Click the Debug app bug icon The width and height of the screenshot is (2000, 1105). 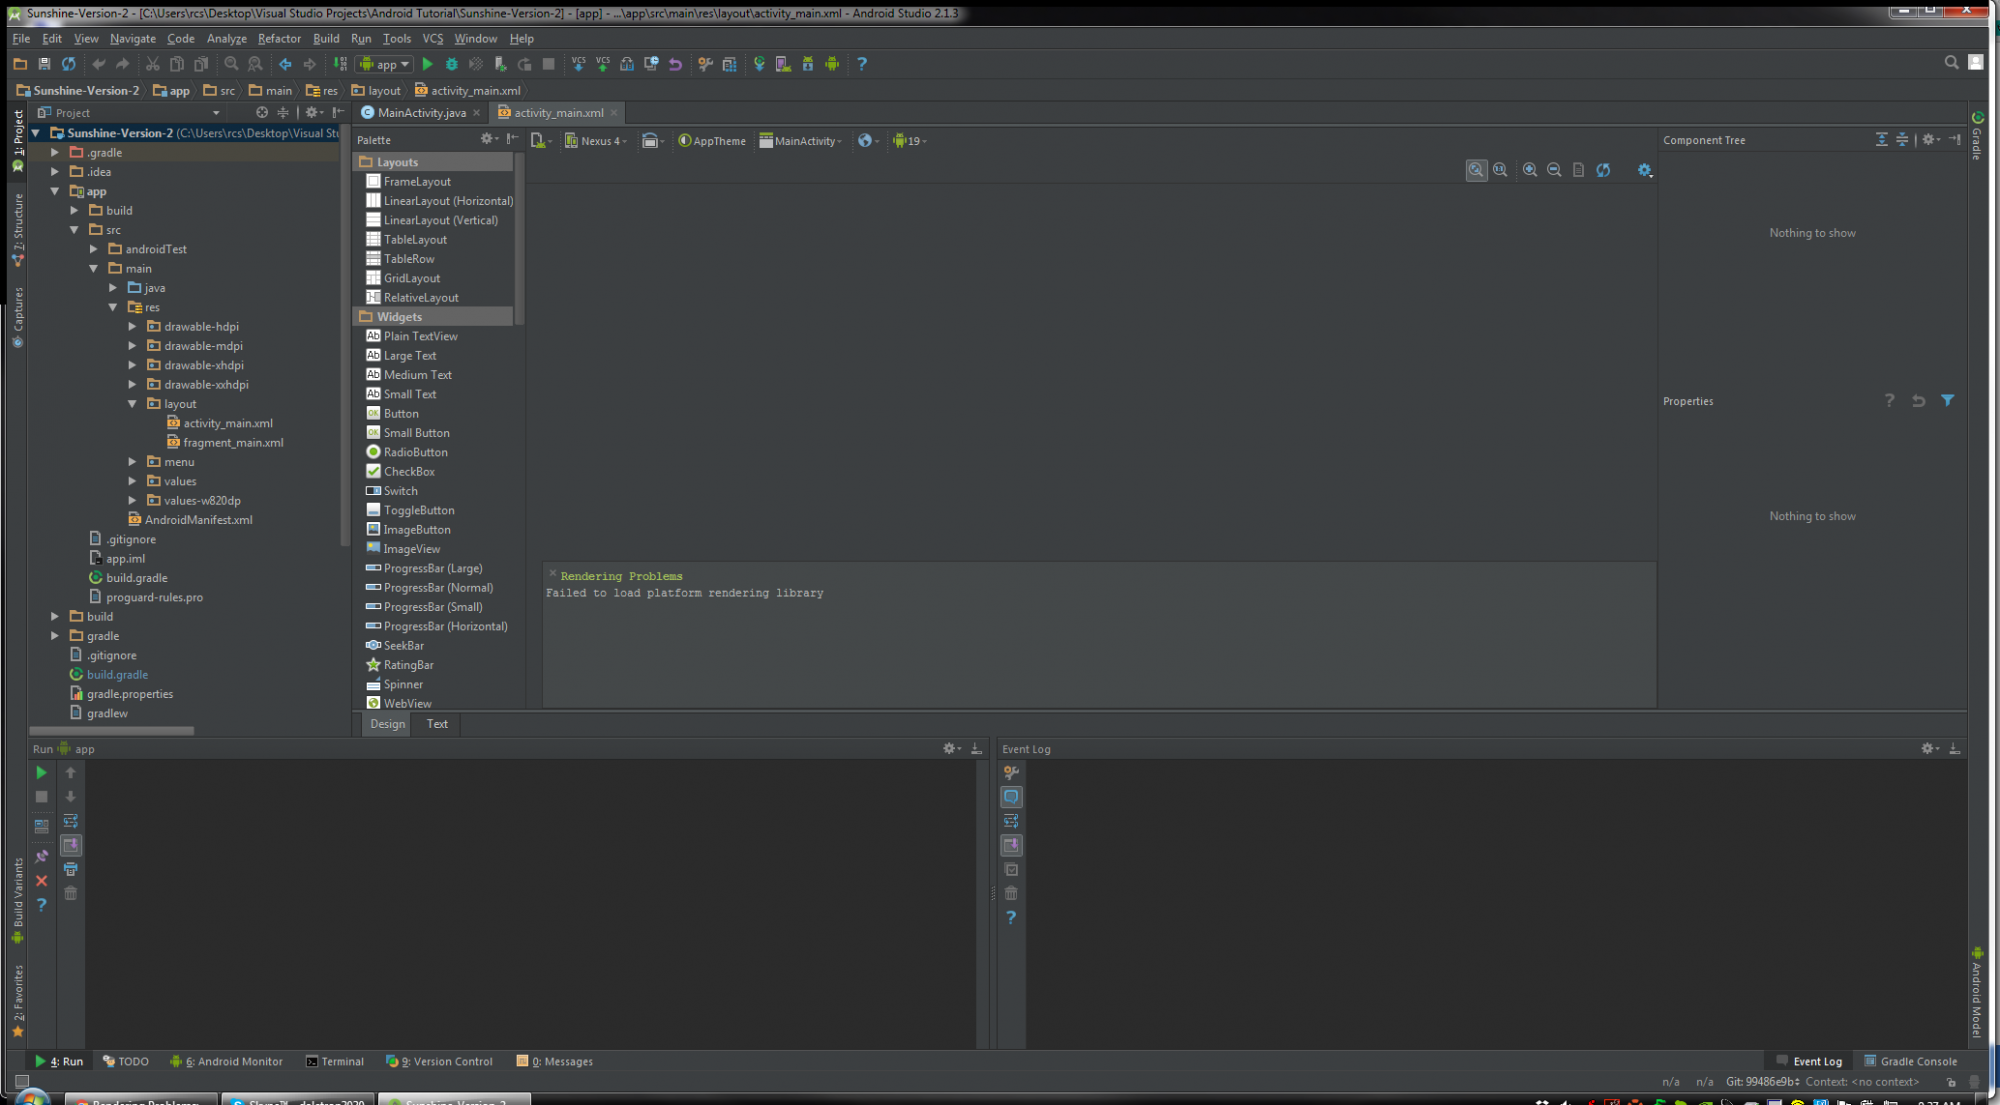point(452,64)
